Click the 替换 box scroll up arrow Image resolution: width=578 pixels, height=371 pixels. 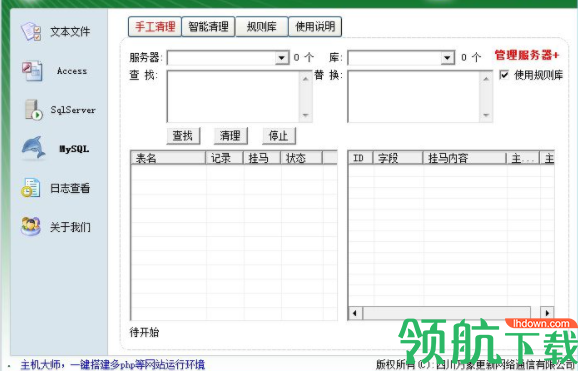pos(486,79)
